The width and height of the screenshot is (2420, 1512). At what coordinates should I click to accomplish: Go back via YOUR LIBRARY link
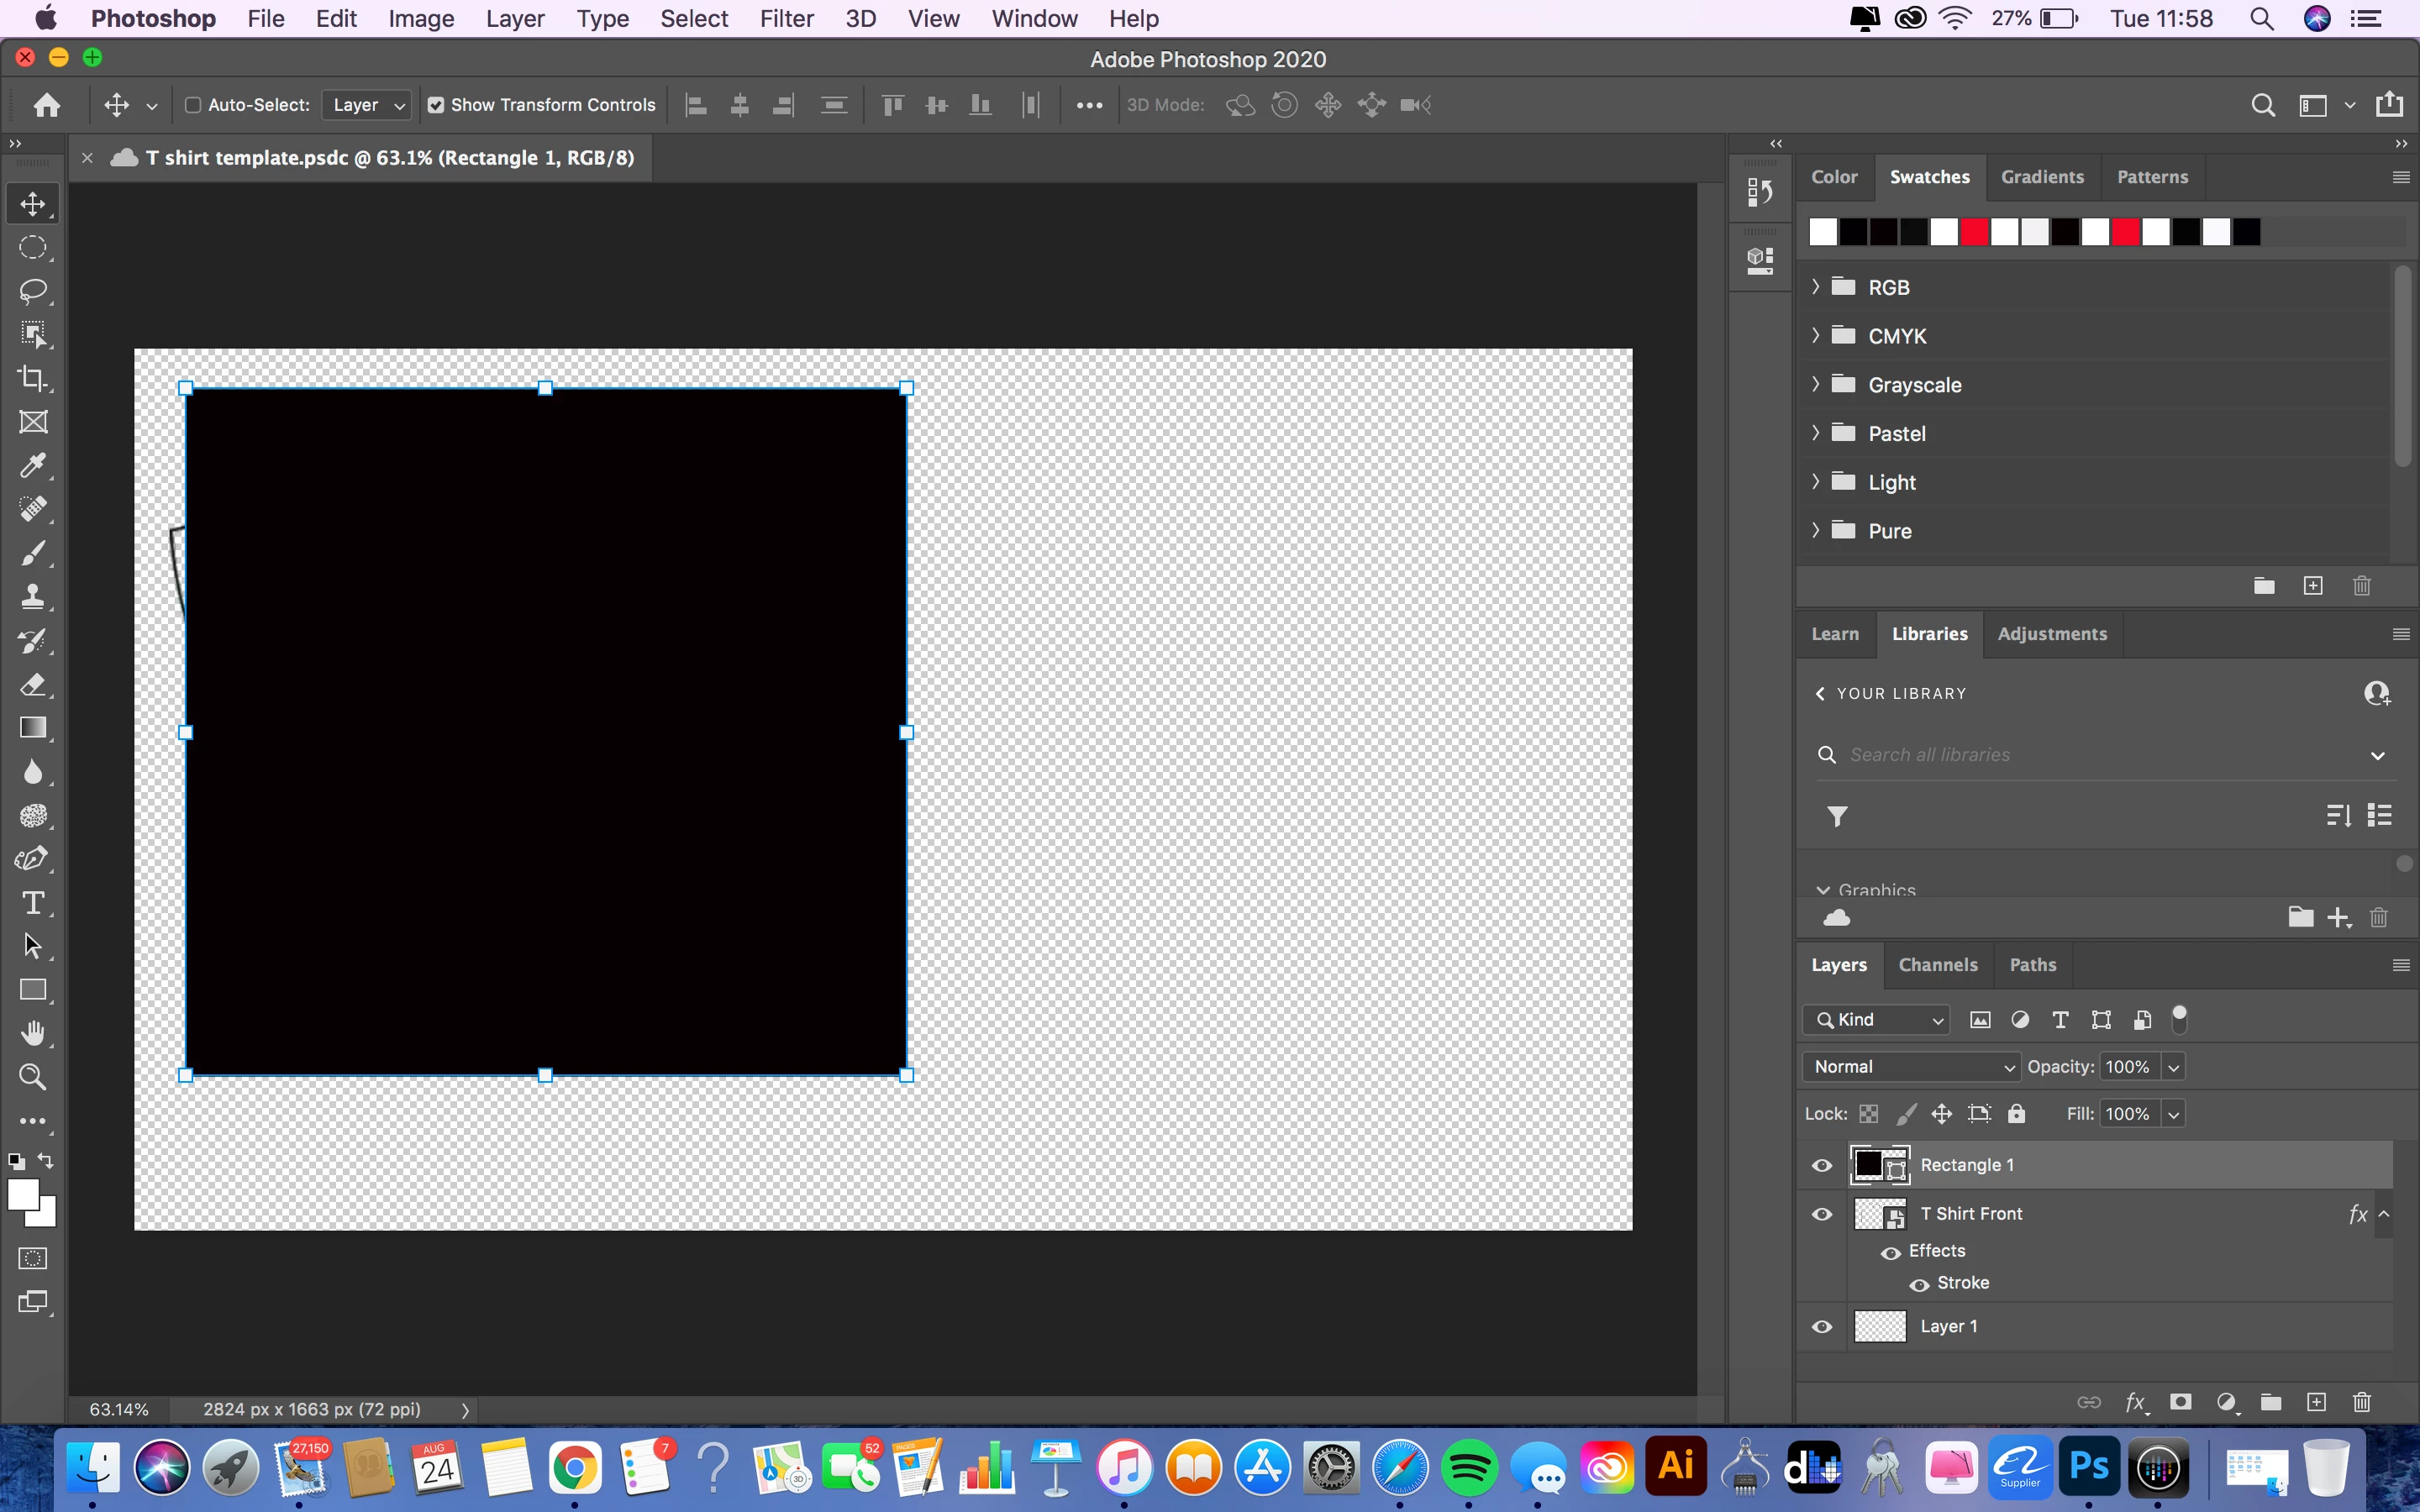click(x=1889, y=694)
